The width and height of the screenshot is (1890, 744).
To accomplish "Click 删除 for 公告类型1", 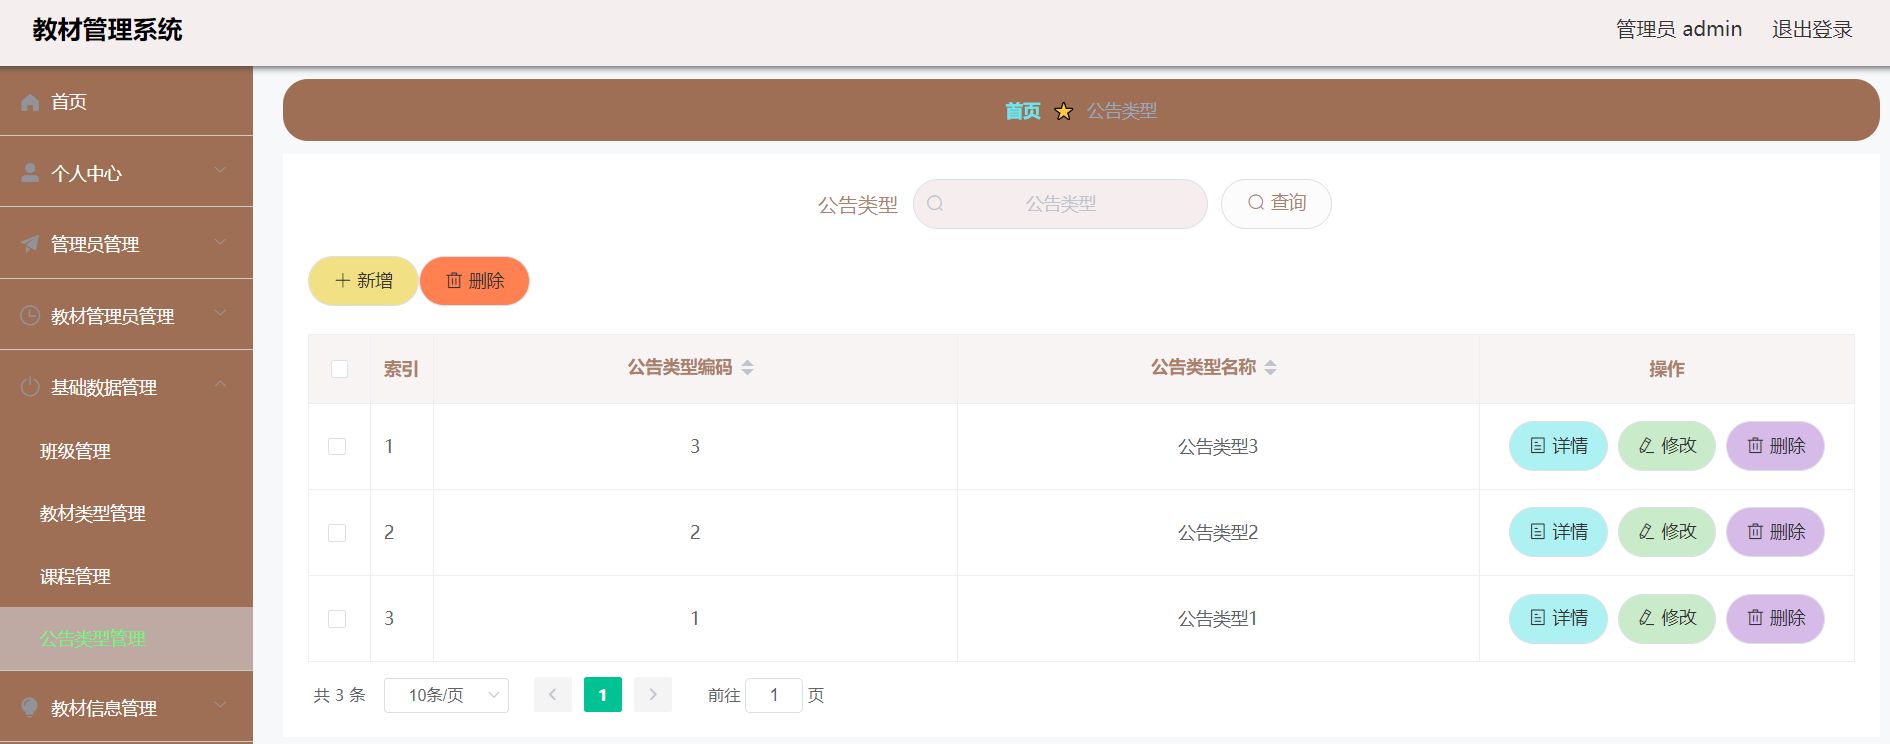I will point(1776,618).
